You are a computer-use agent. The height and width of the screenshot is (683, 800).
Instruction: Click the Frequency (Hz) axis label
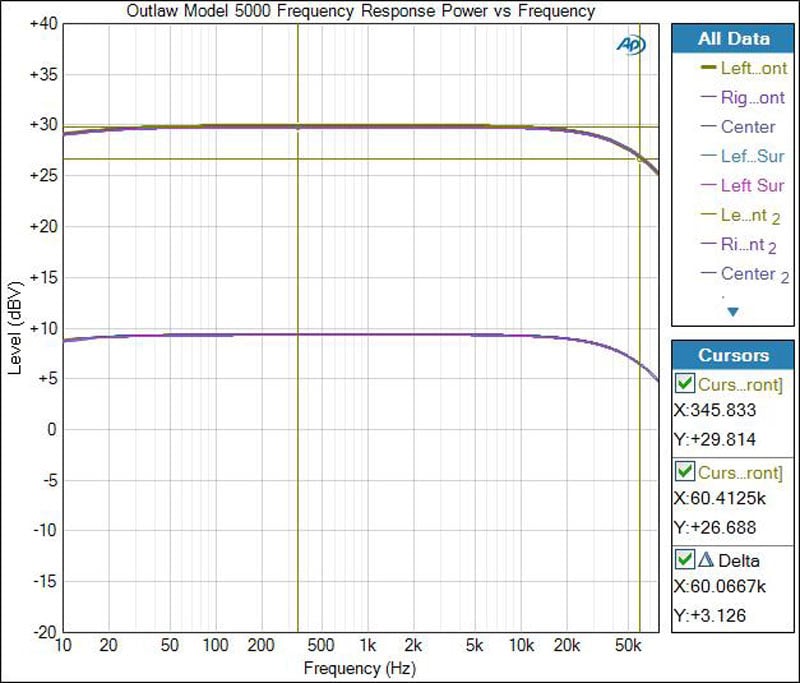pos(358,667)
